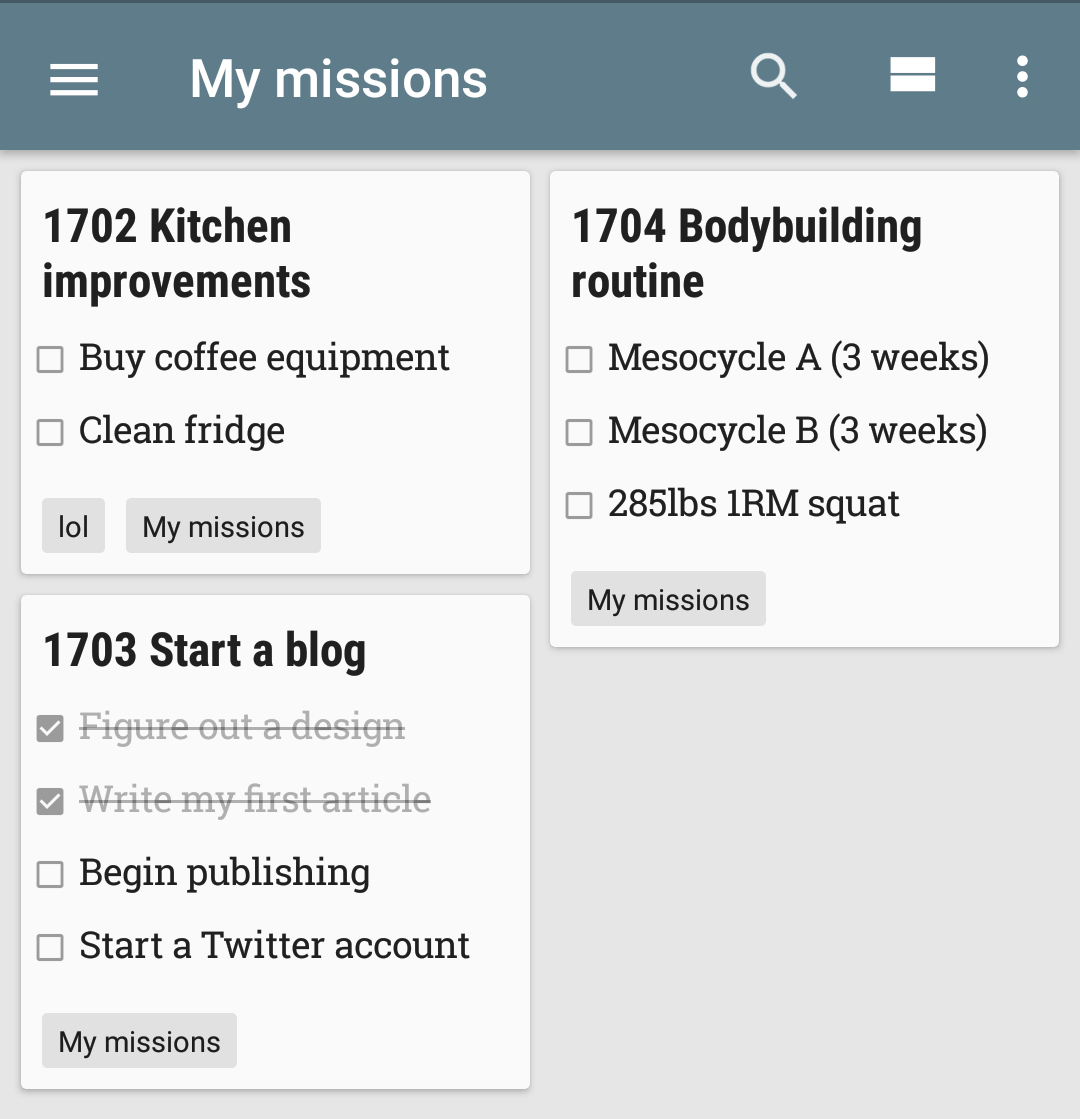This screenshot has width=1080, height=1119.
Task: Select the lol tag on the Kitchen note
Action: click(74, 525)
